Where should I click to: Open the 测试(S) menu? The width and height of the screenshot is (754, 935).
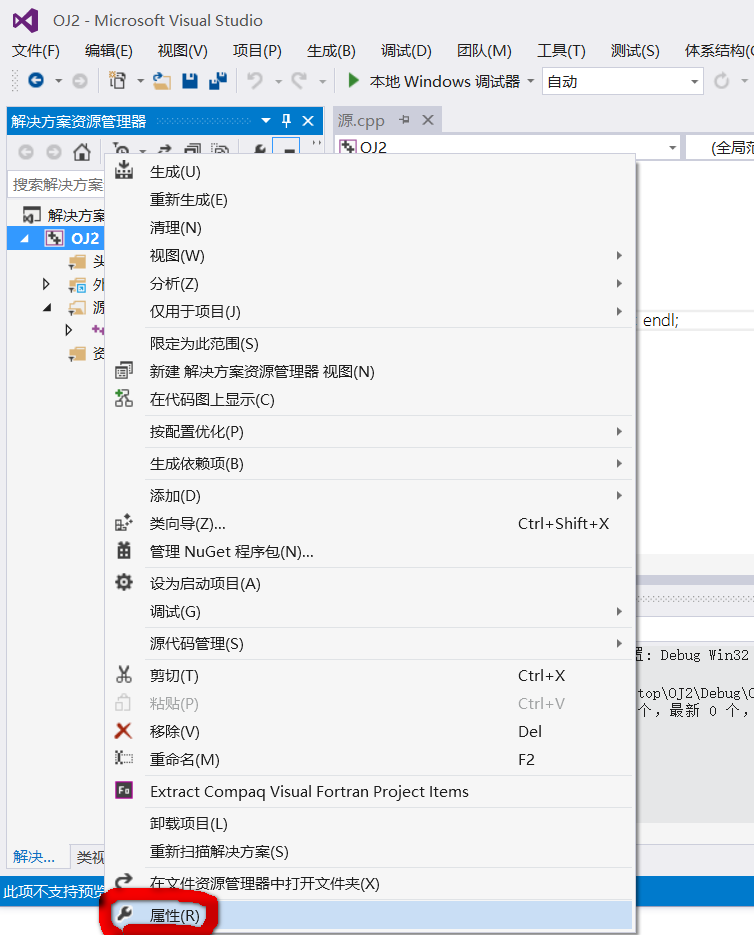pyautogui.click(x=635, y=51)
